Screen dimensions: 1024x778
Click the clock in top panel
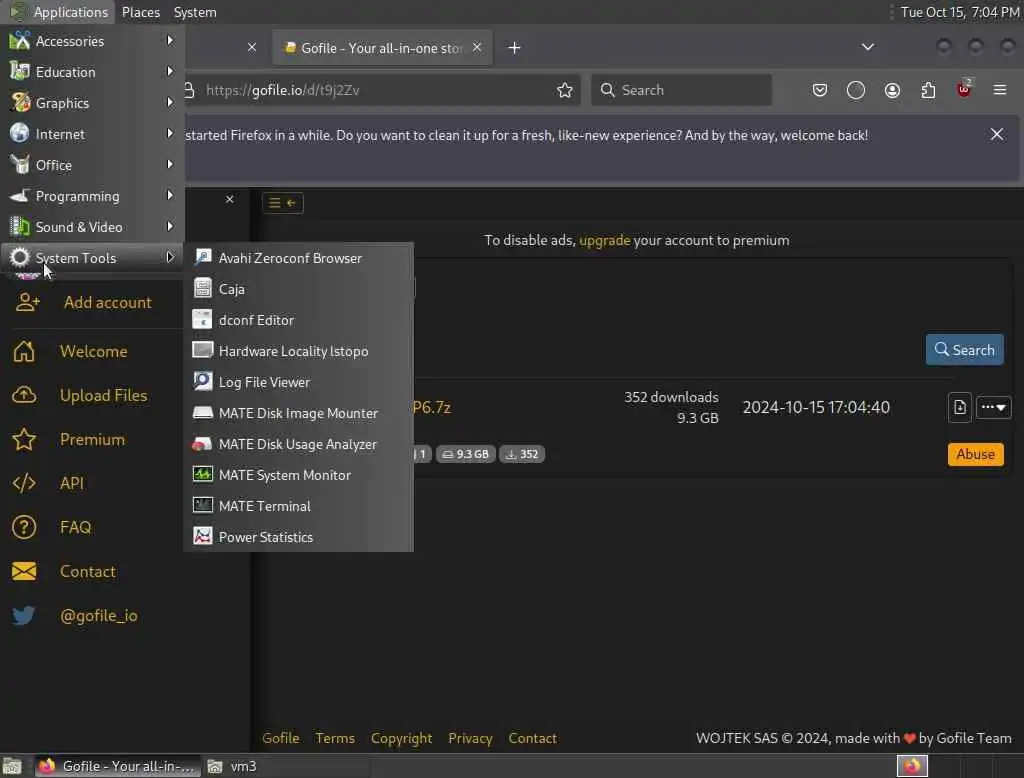point(959,12)
